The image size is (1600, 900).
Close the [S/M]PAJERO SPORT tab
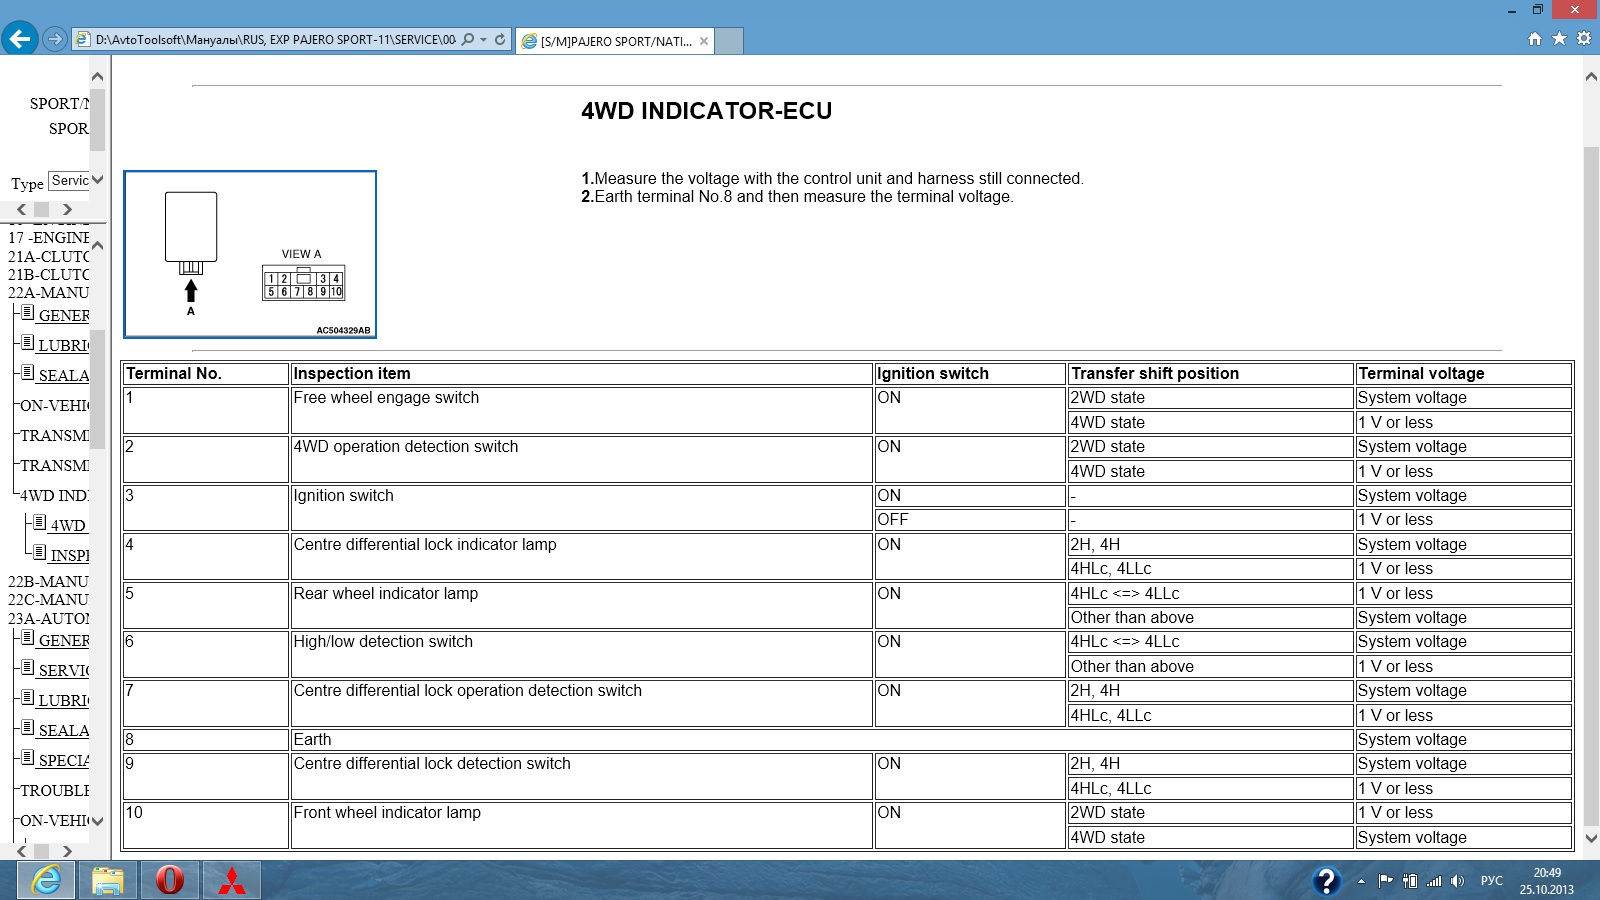tap(704, 41)
